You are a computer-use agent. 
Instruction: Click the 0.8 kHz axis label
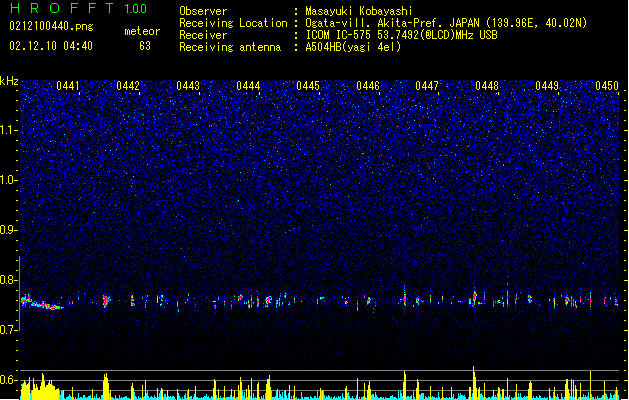click(9, 279)
